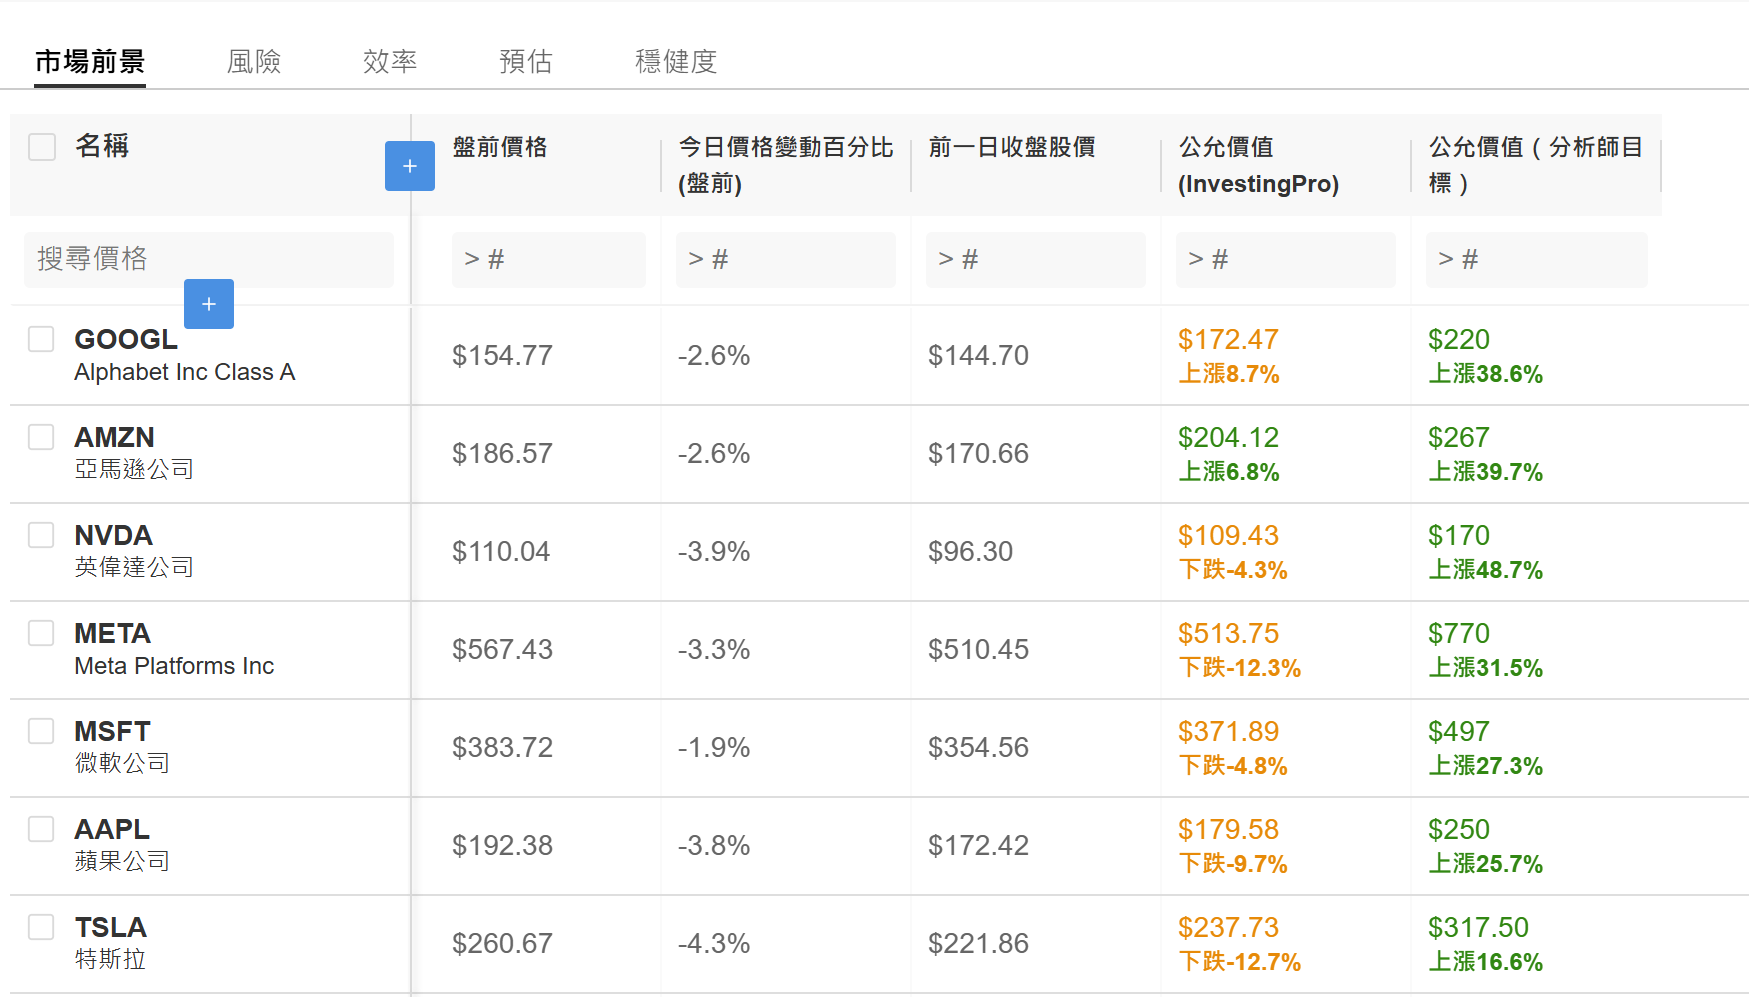This screenshot has width=1749, height=997.
Task: Check the MSFT row checkbox
Action: pos(41,731)
